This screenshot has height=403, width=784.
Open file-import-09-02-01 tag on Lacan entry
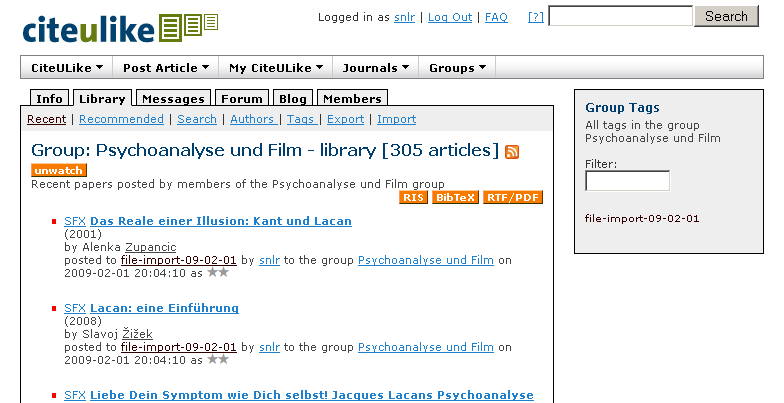point(178,347)
